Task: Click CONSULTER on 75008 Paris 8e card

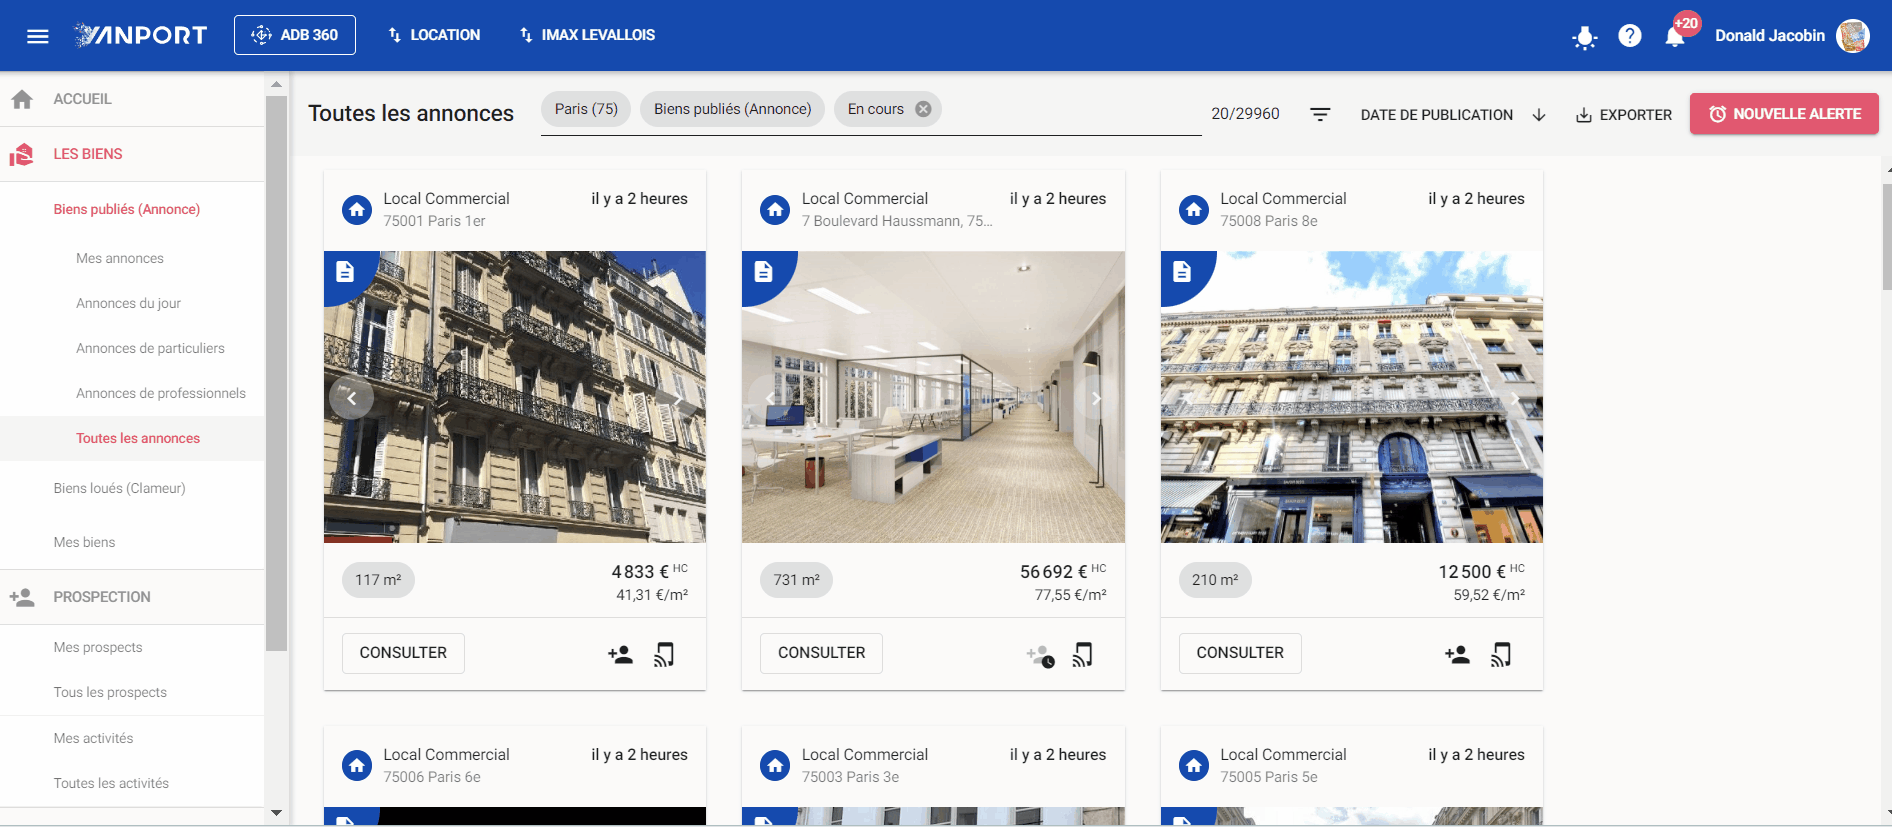Action: (x=1240, y=653)
